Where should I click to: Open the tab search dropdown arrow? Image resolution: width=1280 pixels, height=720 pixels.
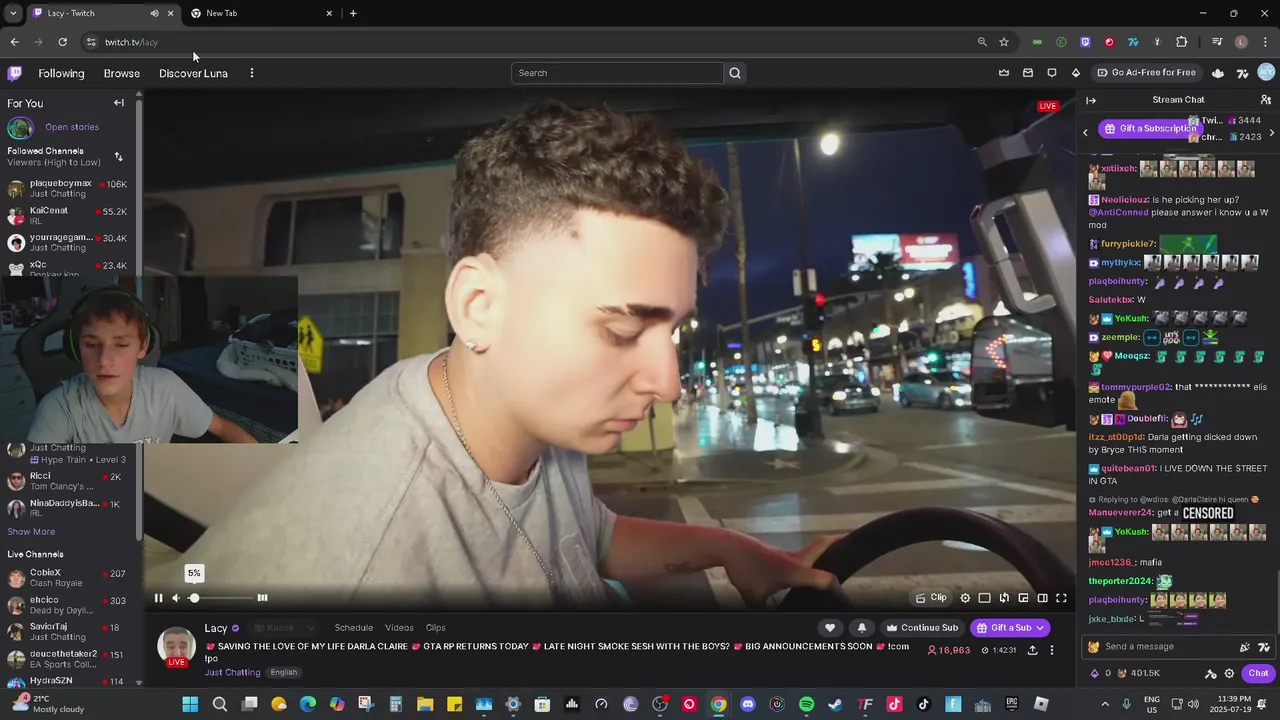coord(13,13)
